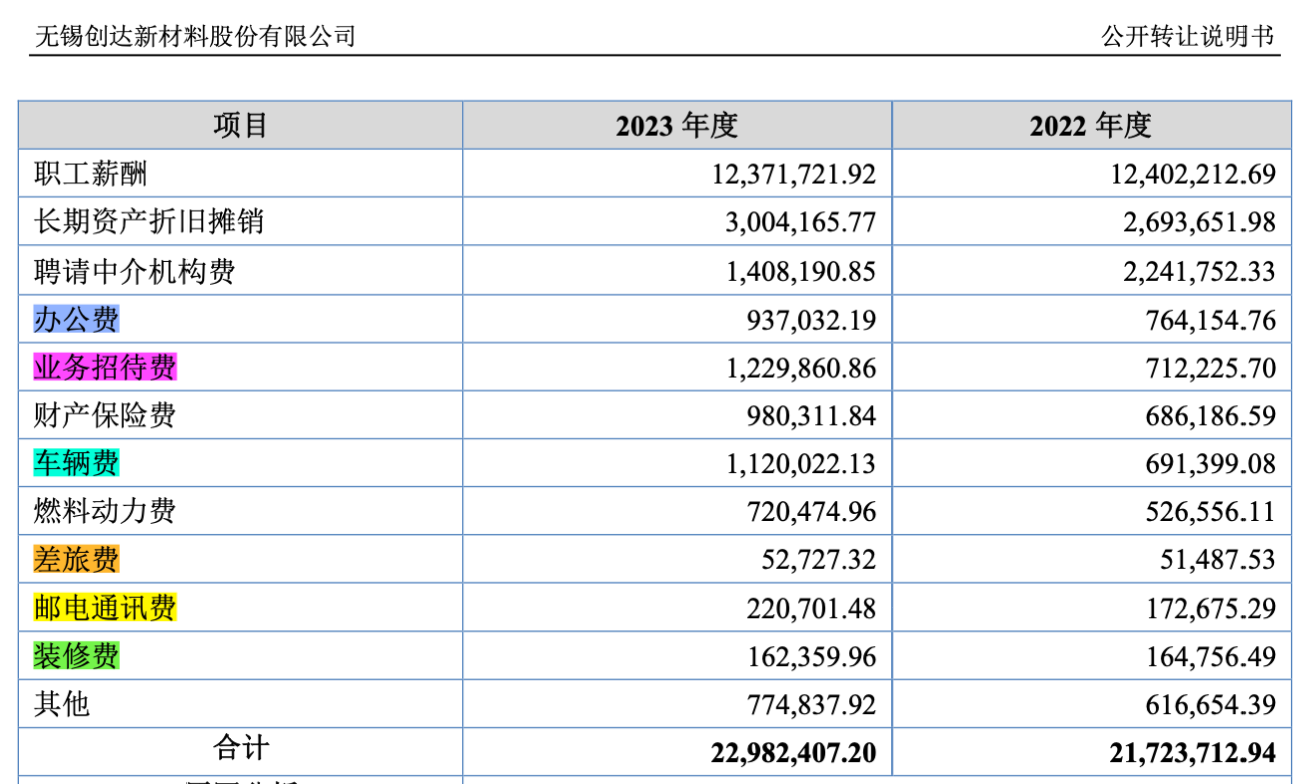Screen dimensions: 1300x784
Task: Click the 聘请中介机构费 row label
Action: pyautogui.click(x=134, y=271)
